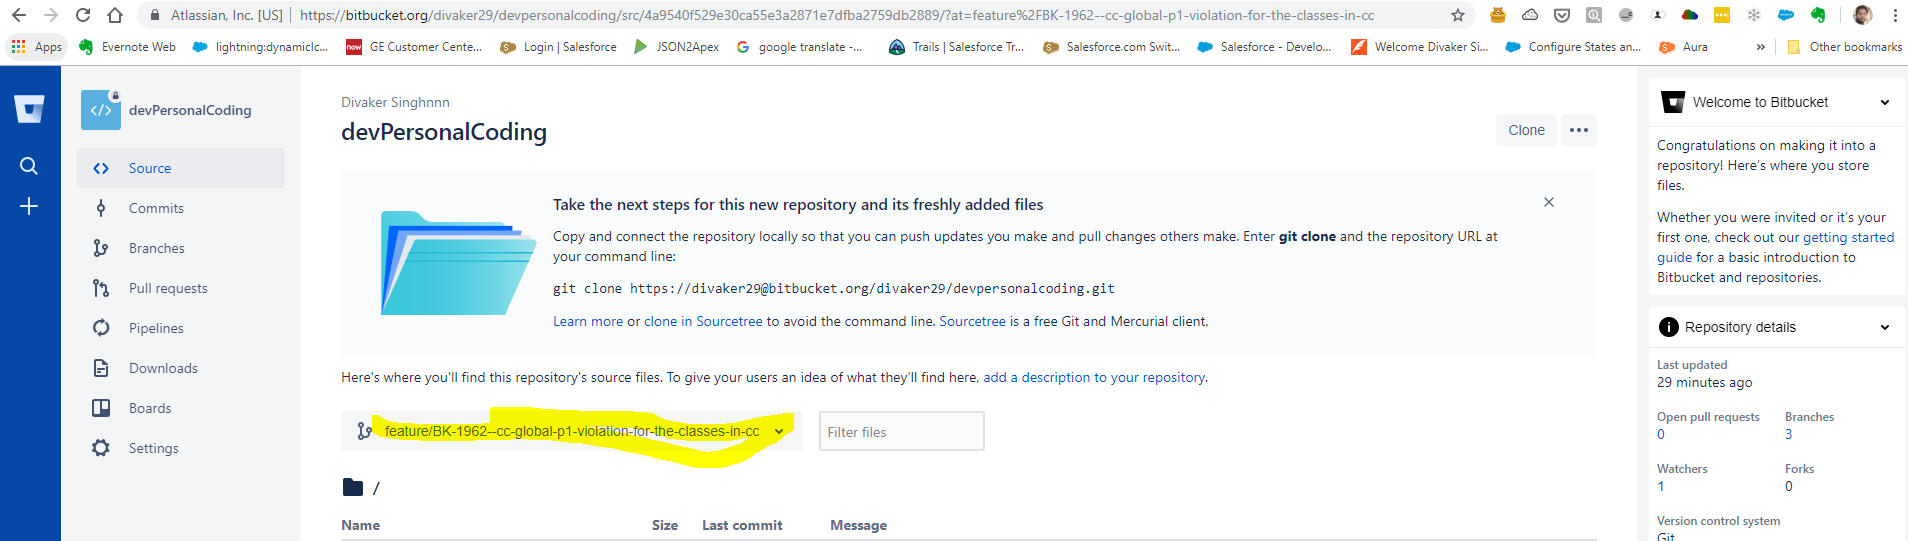1908x541 pixels.
Task: Open the JSON2Apex bookmark
Action: 677,47
